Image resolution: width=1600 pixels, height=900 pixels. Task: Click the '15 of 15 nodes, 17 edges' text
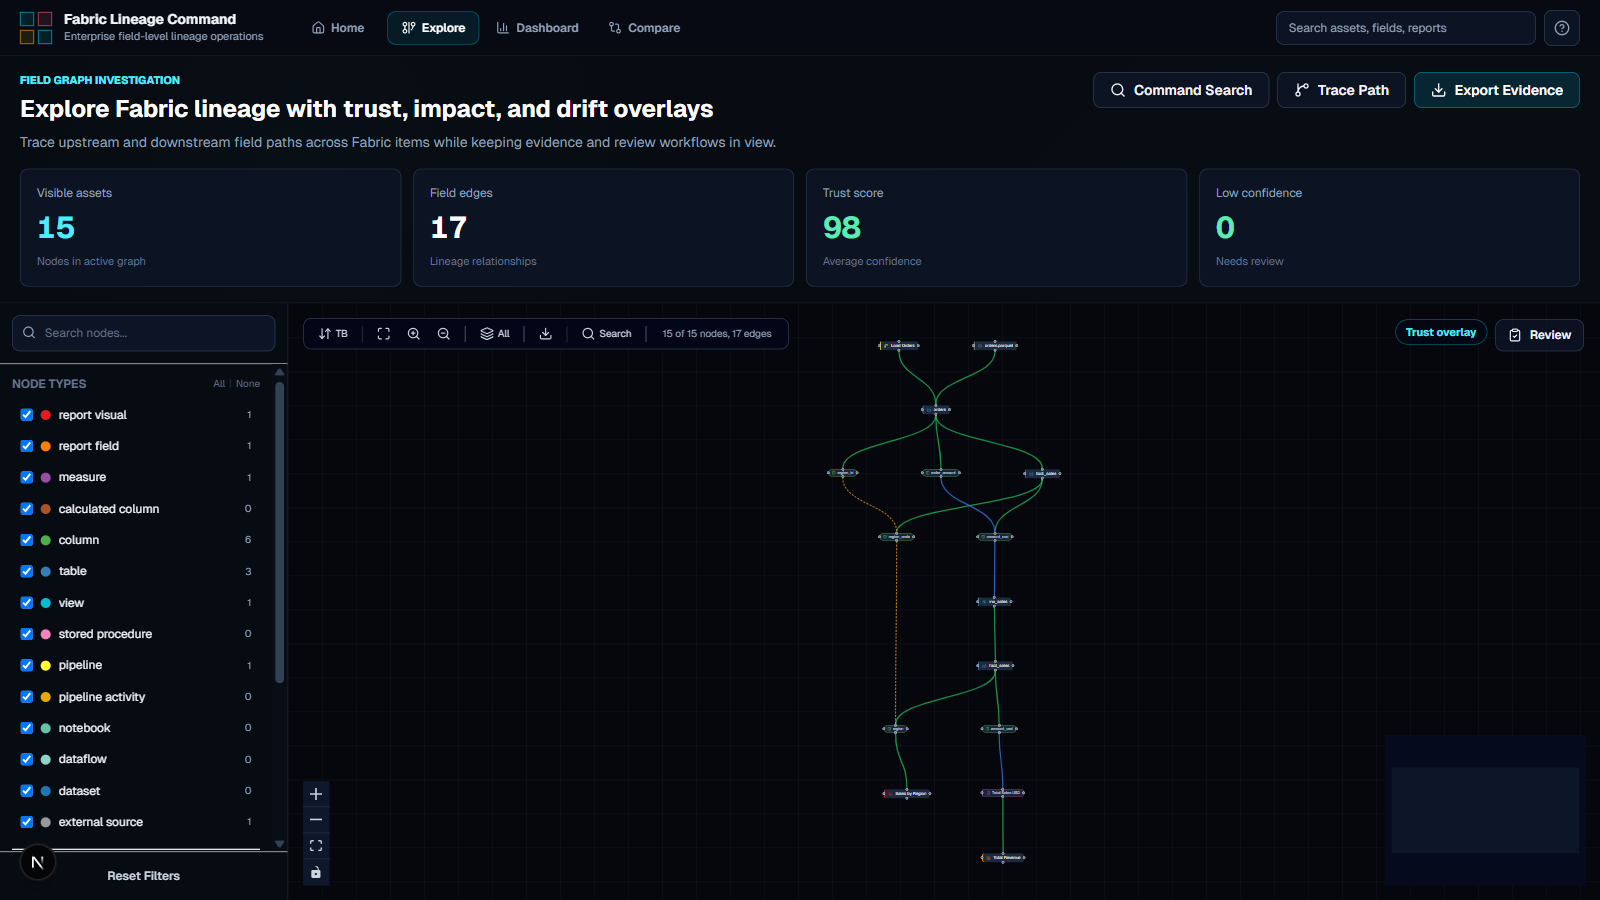[717, 334]
